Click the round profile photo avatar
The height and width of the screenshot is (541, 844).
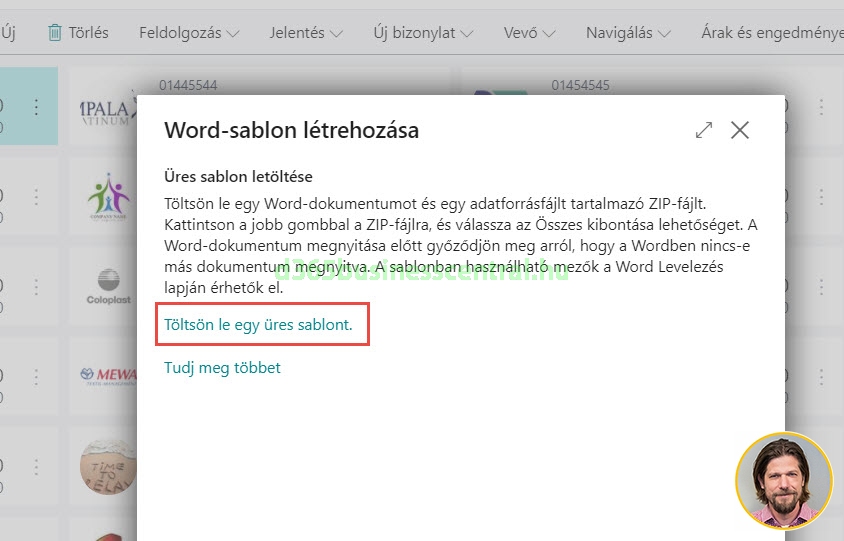(x=783, y=480)
